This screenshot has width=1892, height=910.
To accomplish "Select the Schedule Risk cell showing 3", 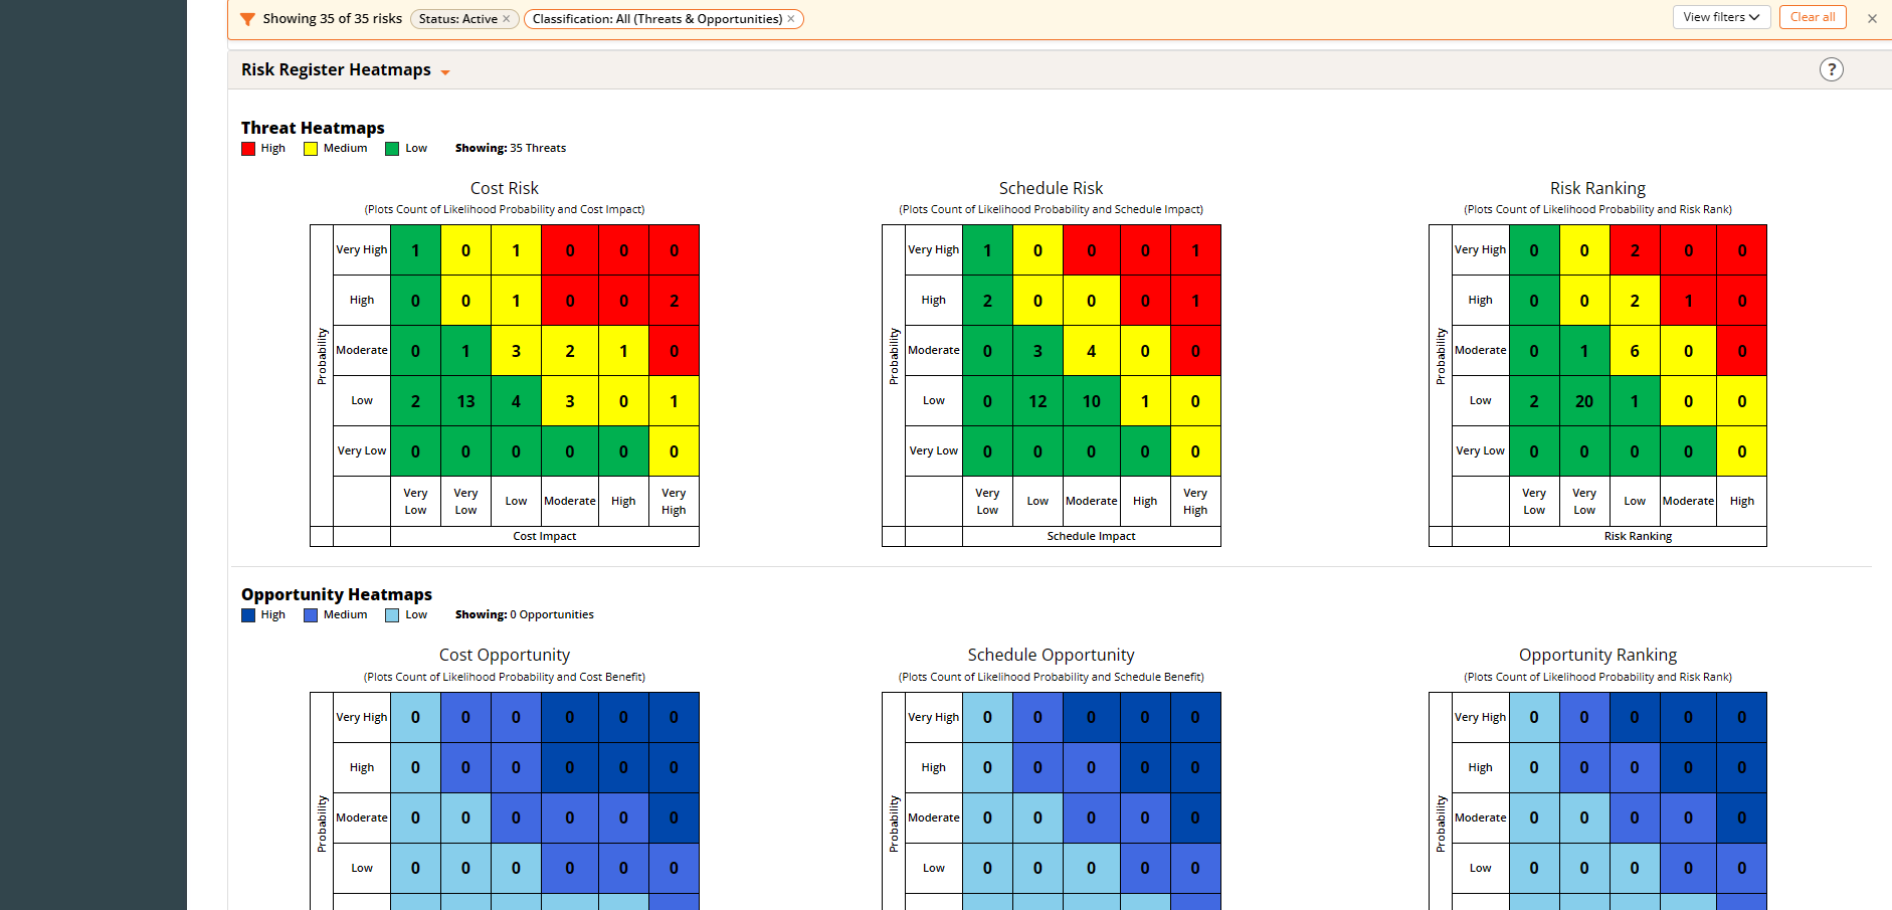I will coord(1038,351).
